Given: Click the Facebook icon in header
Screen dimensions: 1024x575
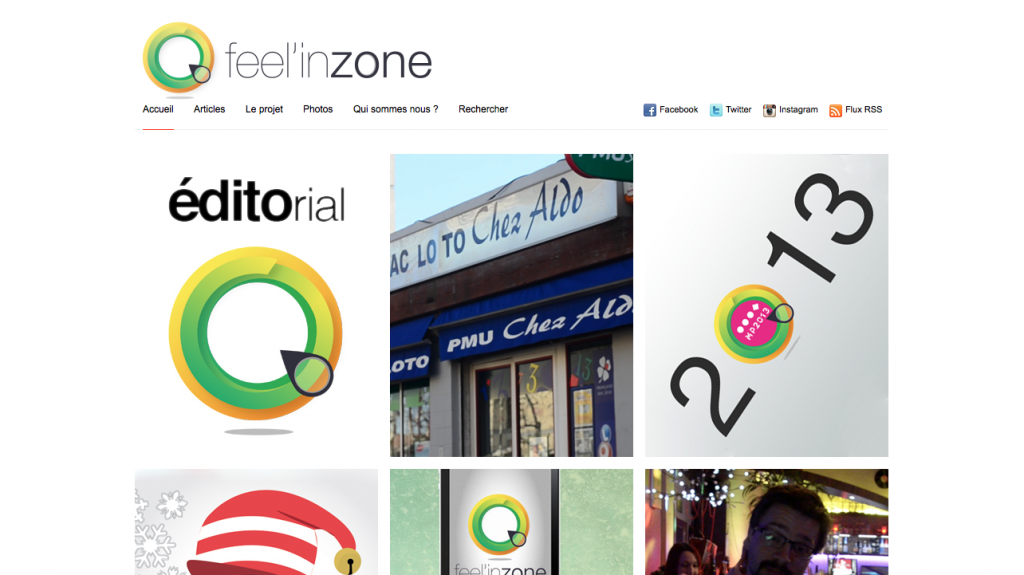Looking at the screenshot, I should [x=649, y=110].
